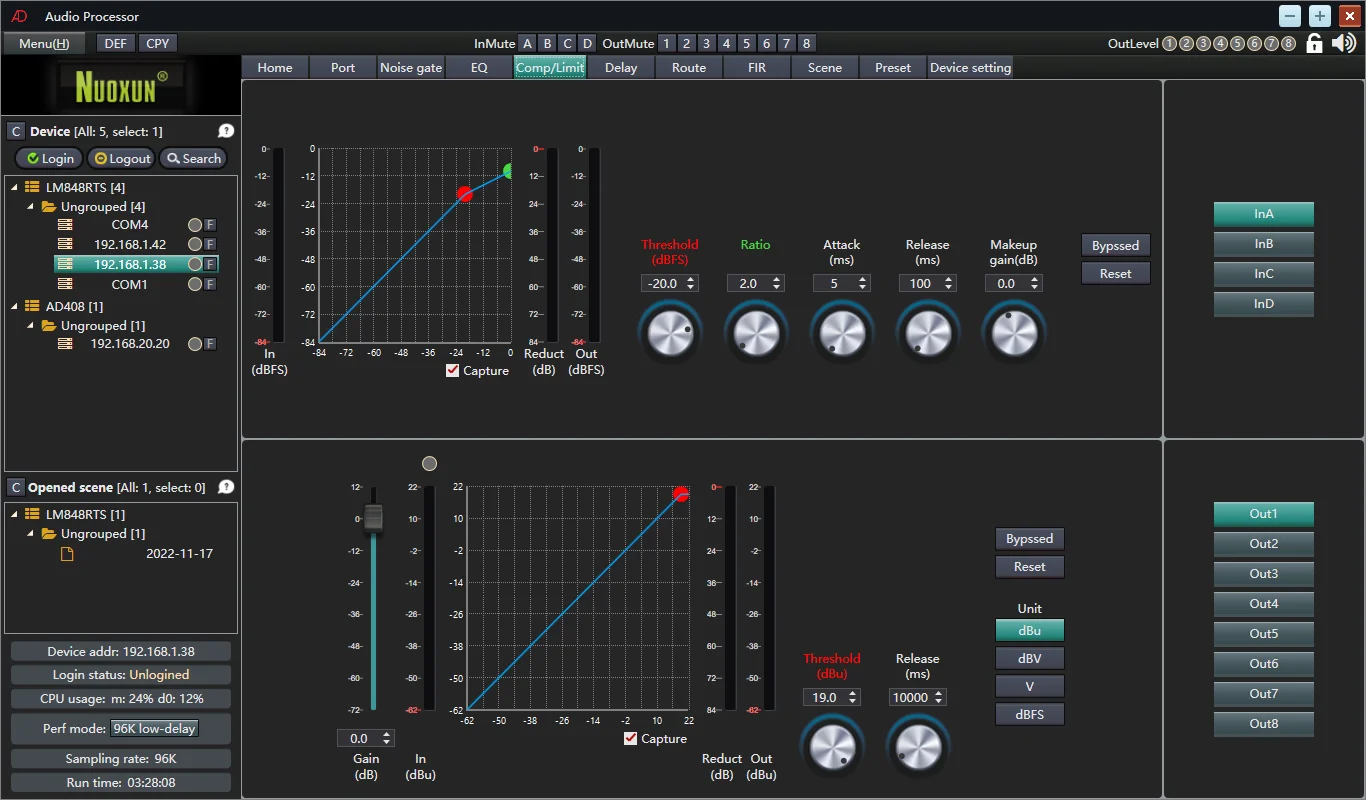Click the Threshold (dBFS) value field

[x=662, y=283]
